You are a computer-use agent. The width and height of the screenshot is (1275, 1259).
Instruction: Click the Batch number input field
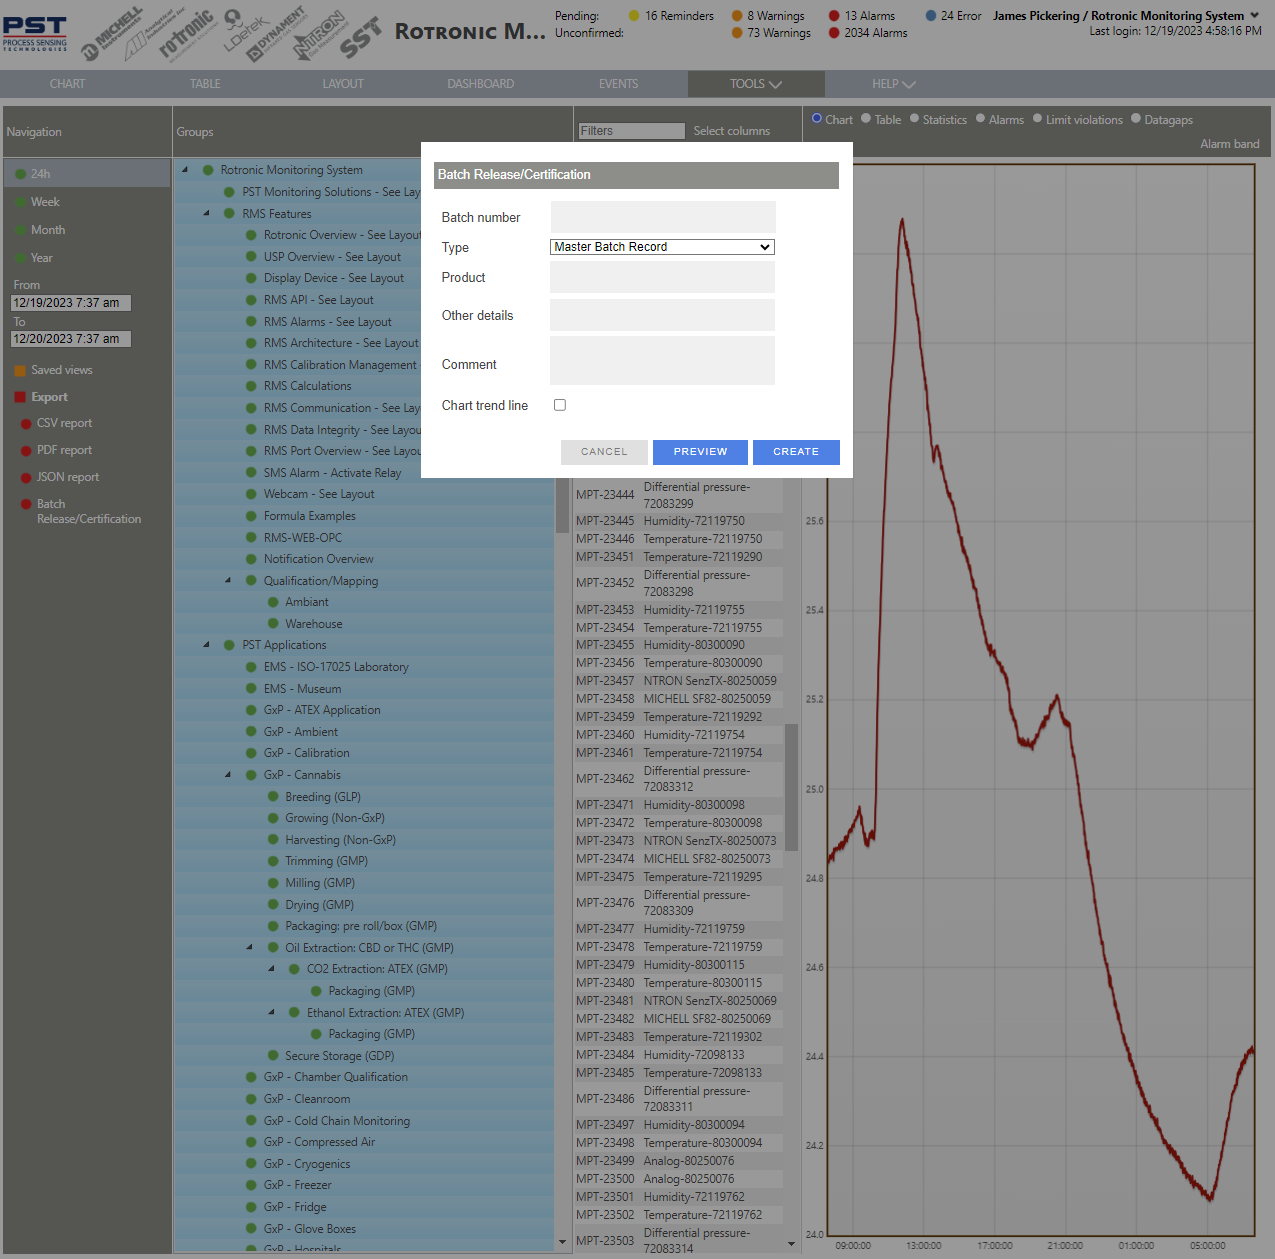663,217
